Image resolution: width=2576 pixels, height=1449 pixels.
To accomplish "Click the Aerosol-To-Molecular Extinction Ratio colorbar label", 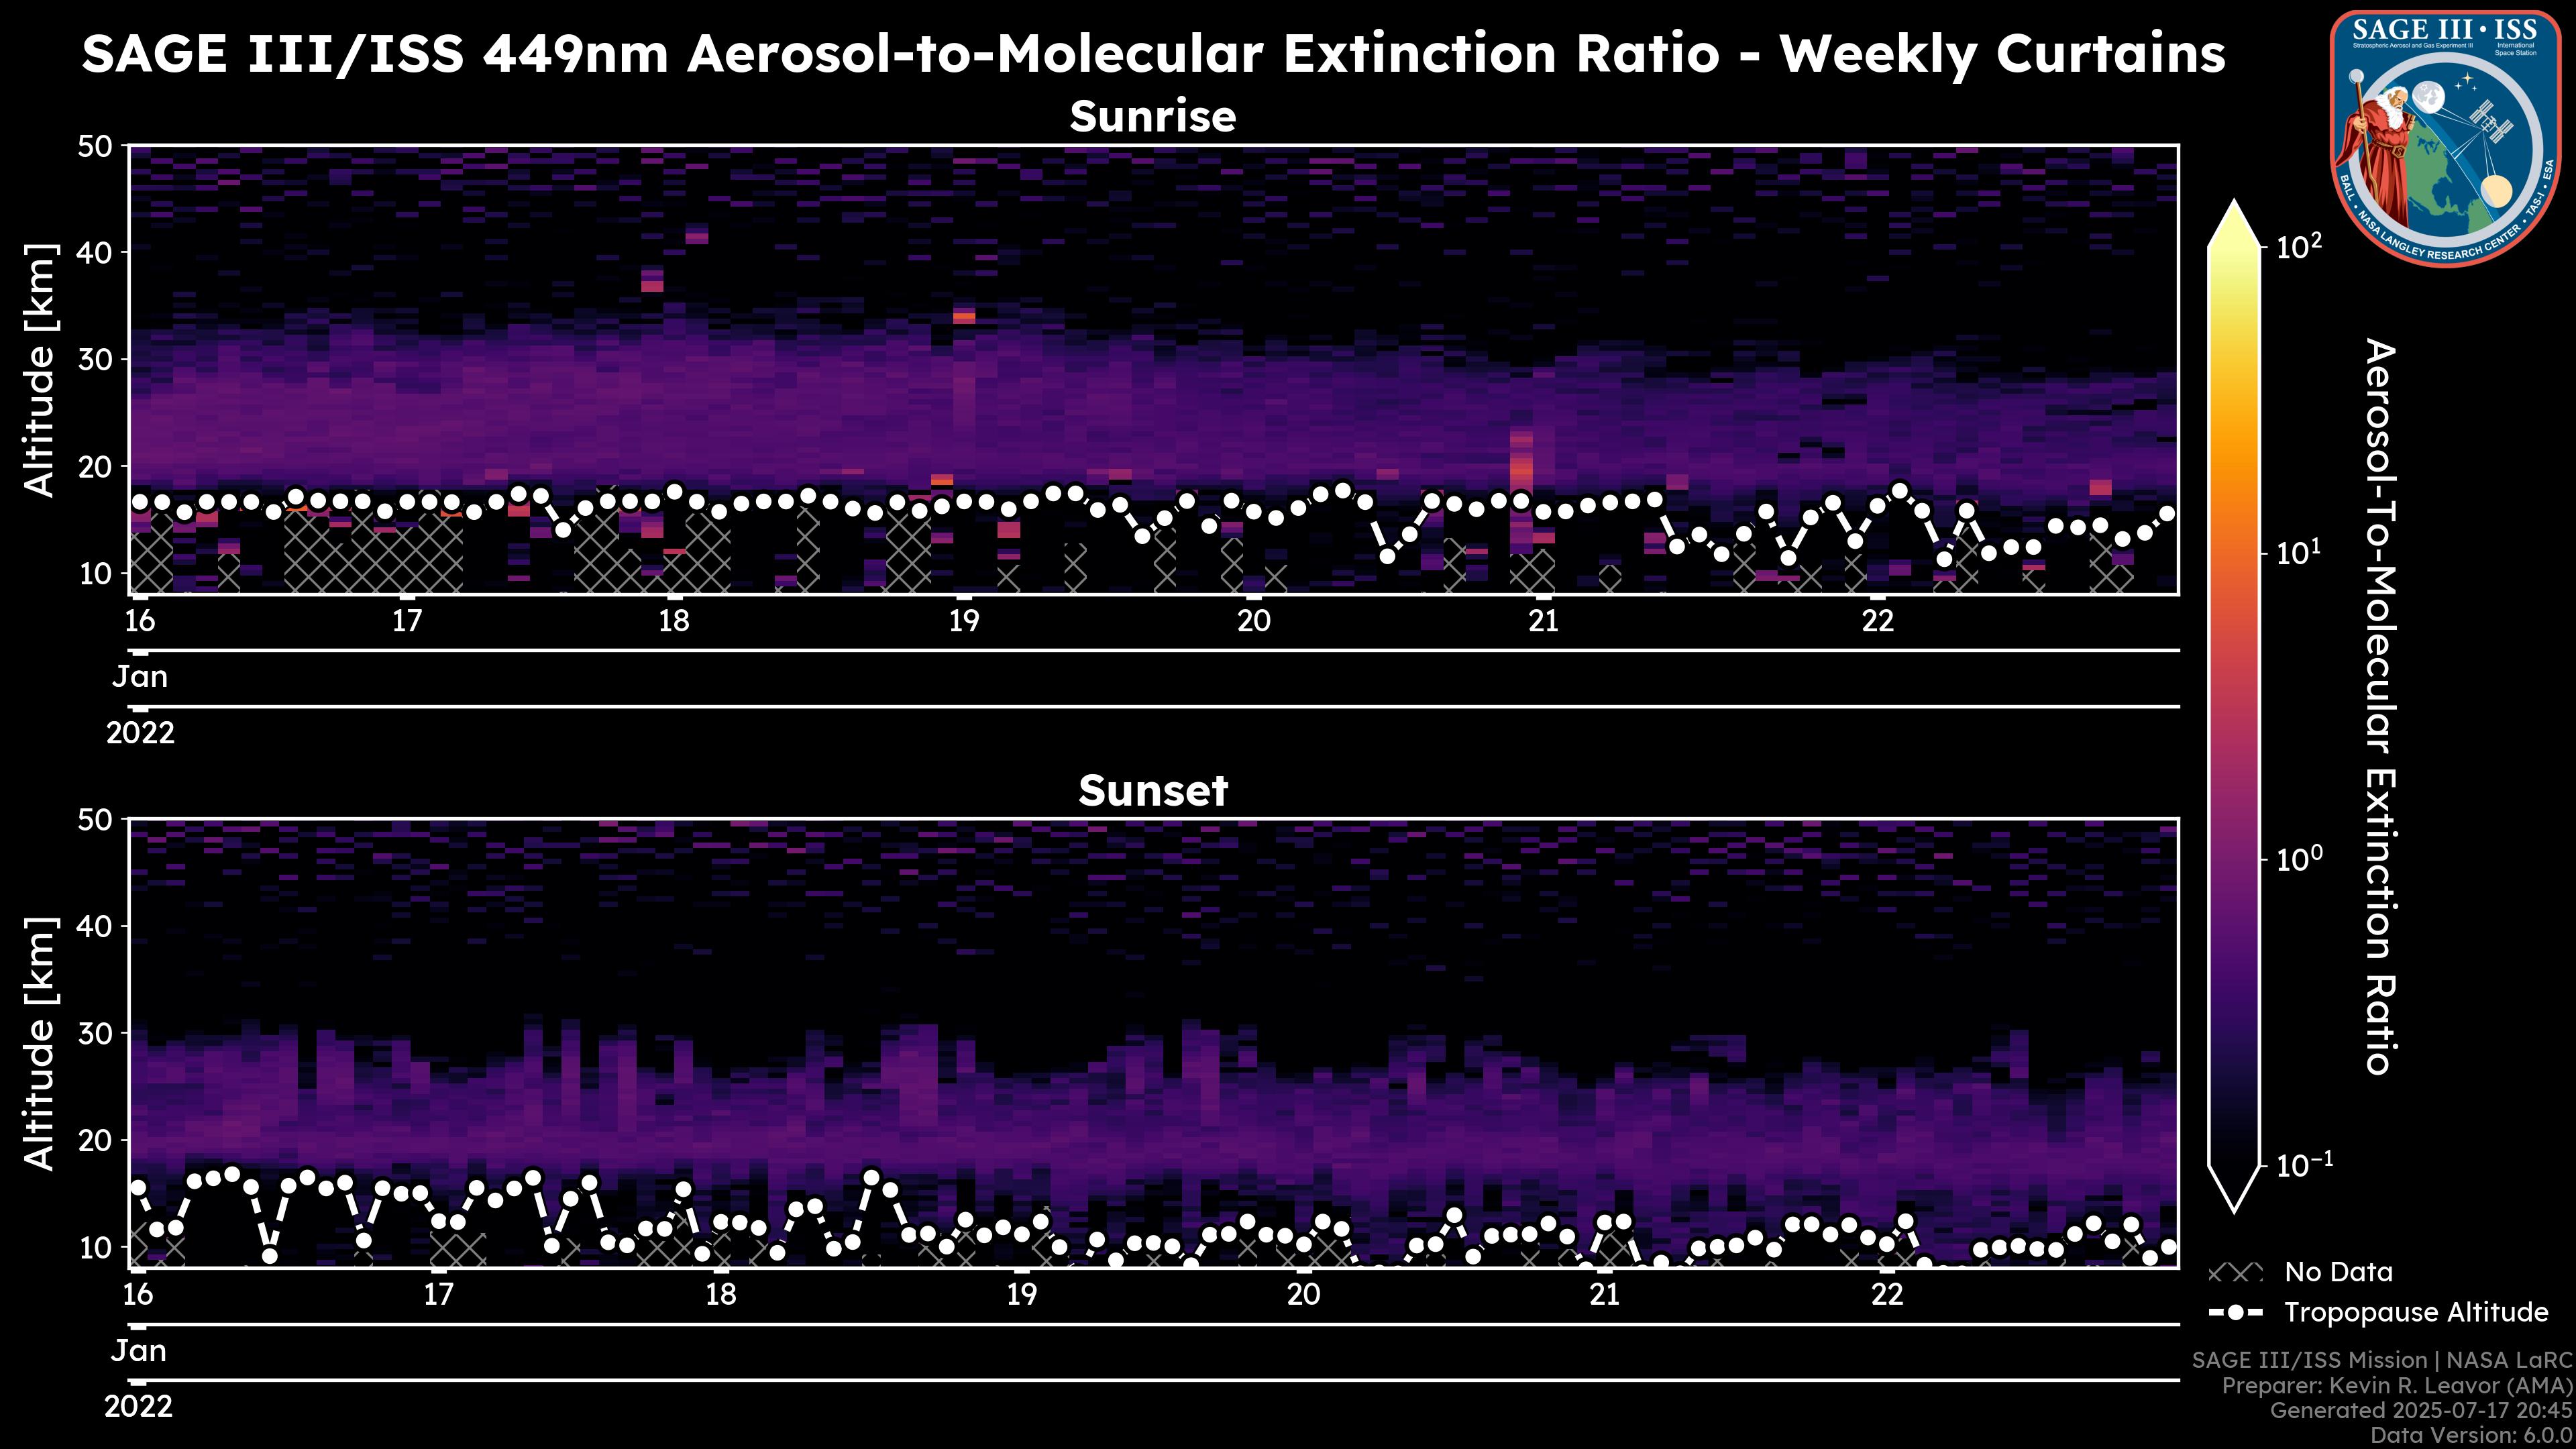I will 2381,706.
